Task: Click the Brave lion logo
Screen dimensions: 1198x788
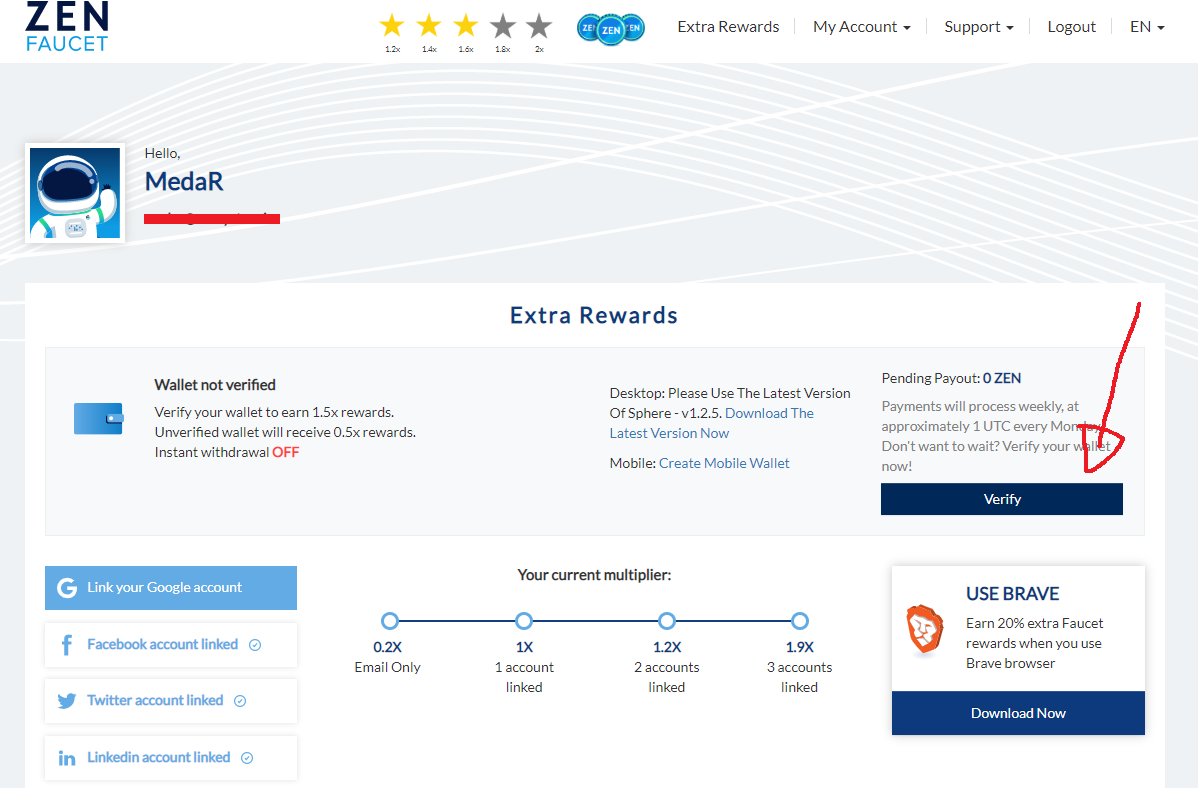Action: pyautogui.click(x=924, y=629)
